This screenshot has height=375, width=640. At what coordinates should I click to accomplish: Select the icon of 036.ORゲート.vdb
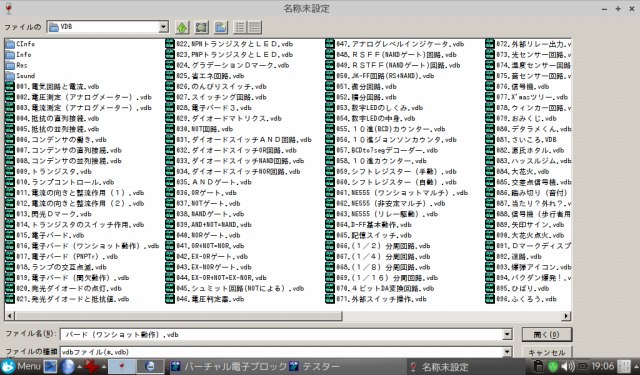[170, 192]
